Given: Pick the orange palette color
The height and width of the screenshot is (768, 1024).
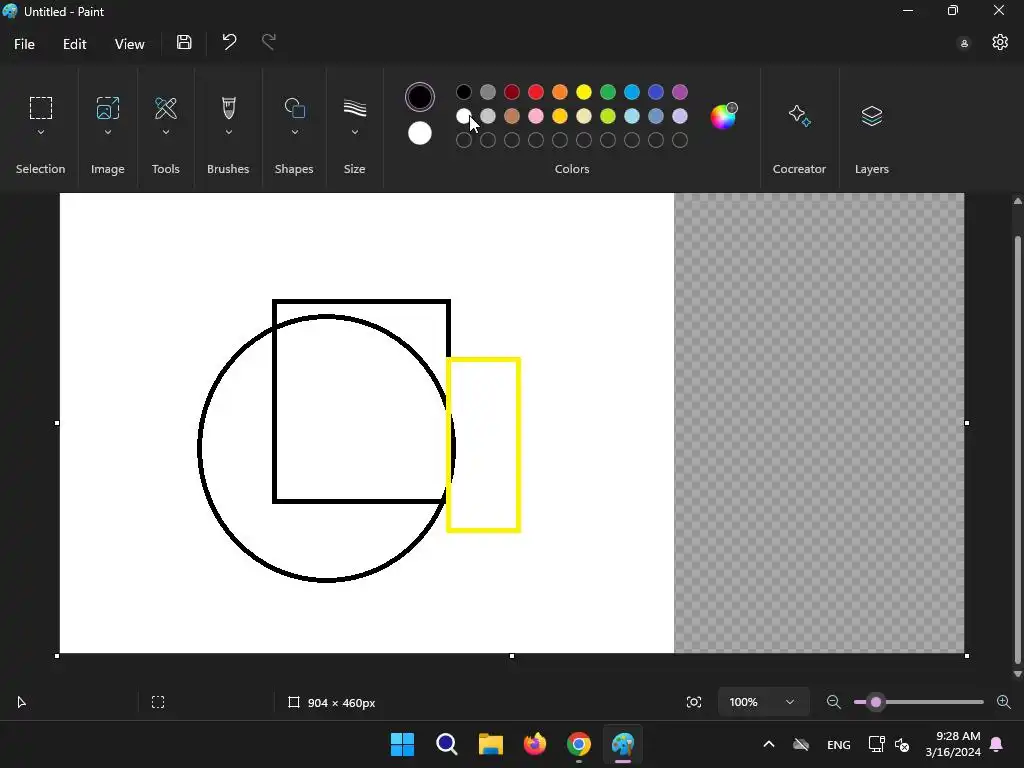Looking at the screenshot, I should [560, 92].
